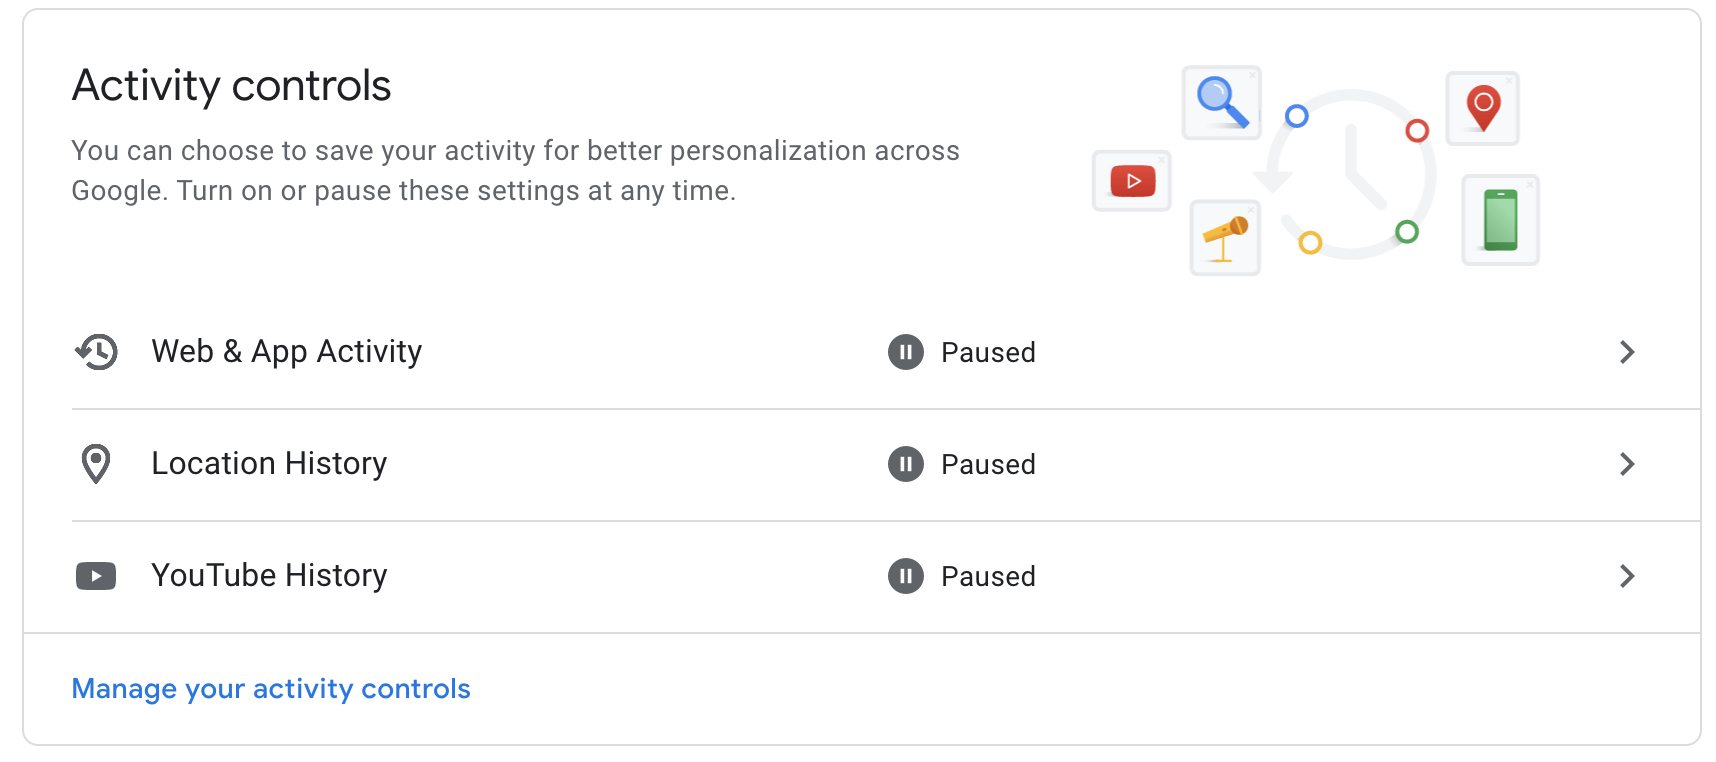Open the Web & App Activity row label
The width and height of the screenshot is (1716, 762).
(287, 352)
